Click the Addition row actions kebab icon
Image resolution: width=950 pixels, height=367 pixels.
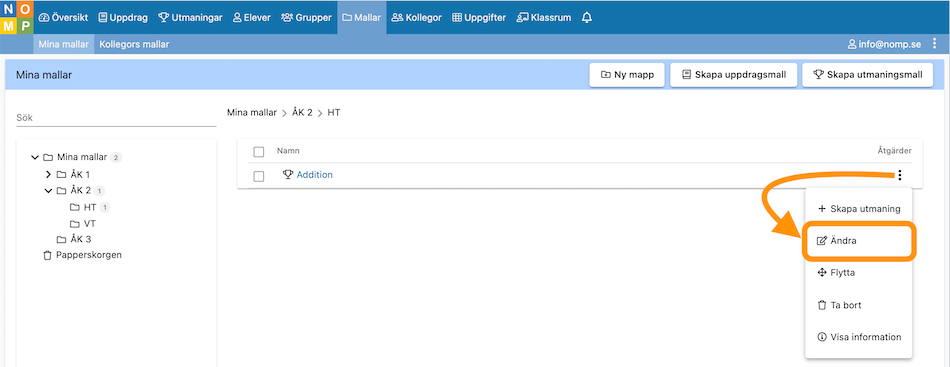click(900, 176)
